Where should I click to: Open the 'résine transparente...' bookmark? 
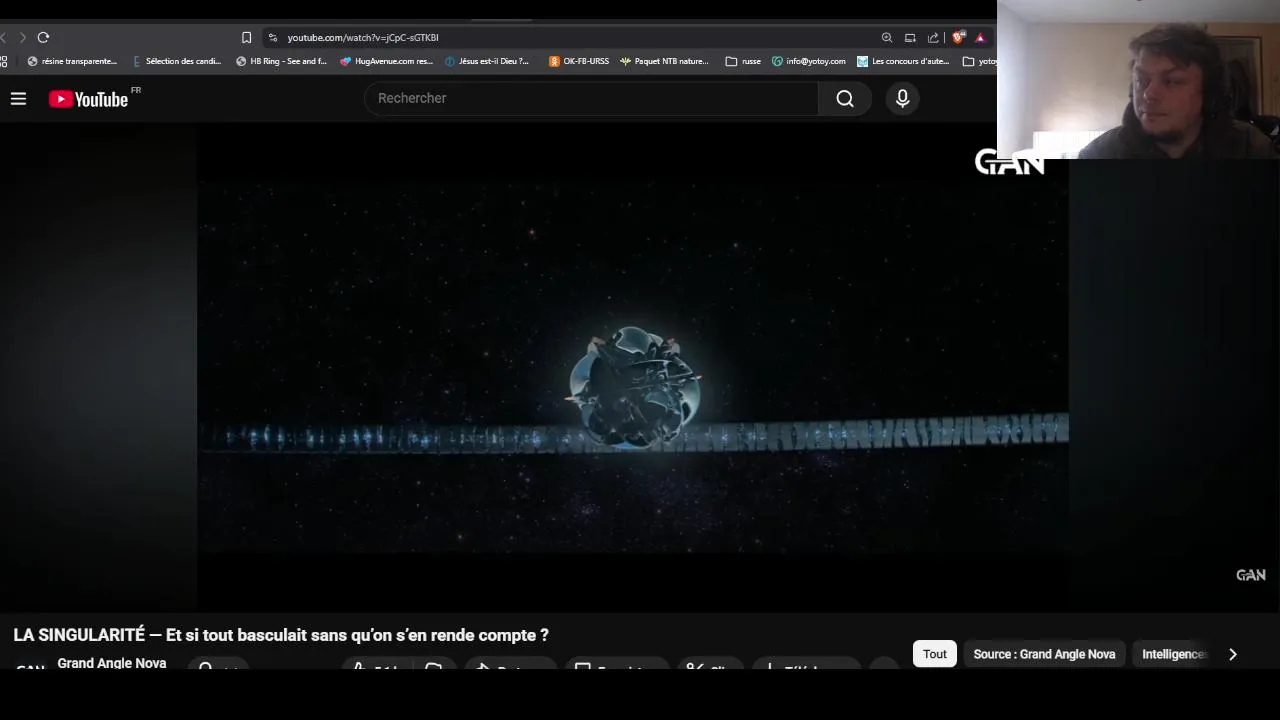click(x=72, y=61)
